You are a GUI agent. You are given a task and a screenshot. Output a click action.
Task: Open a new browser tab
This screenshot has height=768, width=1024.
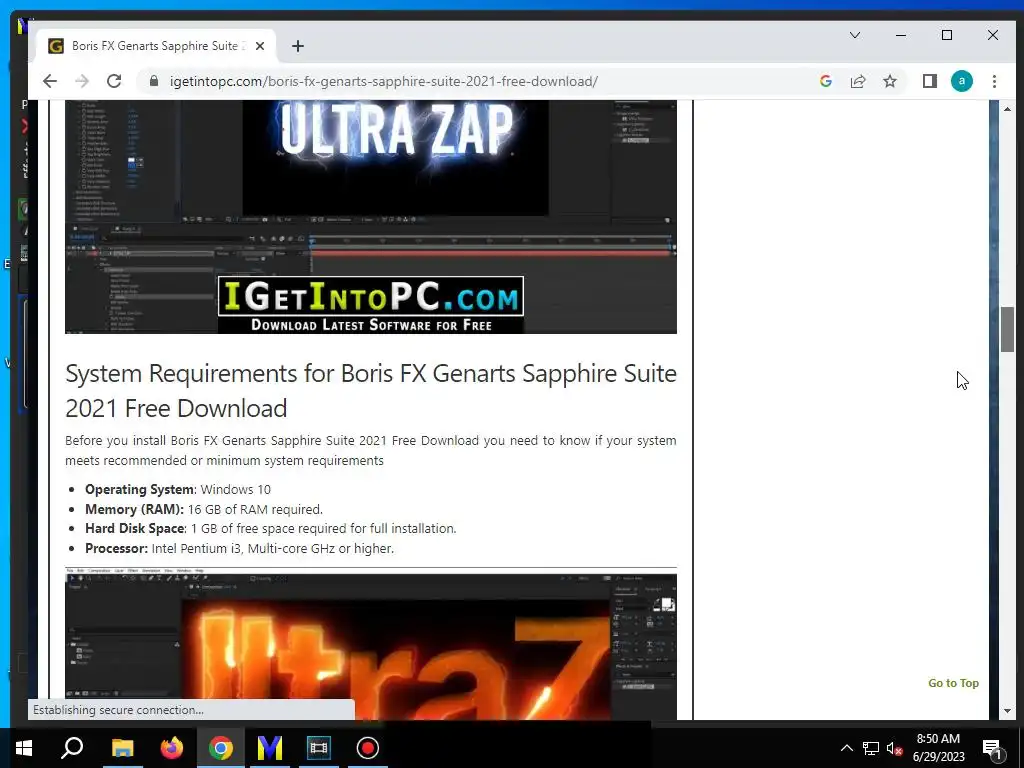tap(298, 46)
